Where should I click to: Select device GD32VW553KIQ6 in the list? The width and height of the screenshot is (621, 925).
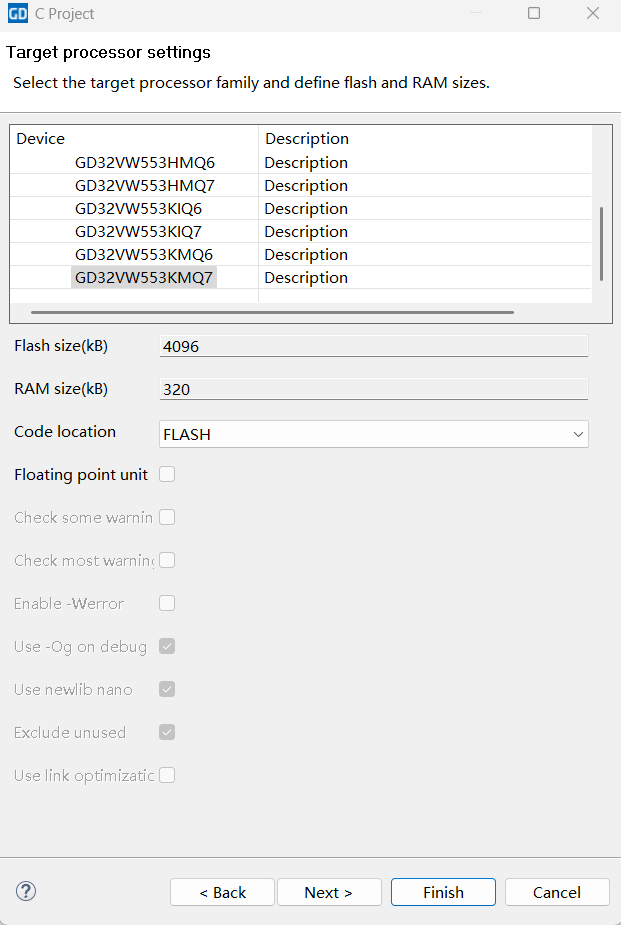tap(139, 208)
